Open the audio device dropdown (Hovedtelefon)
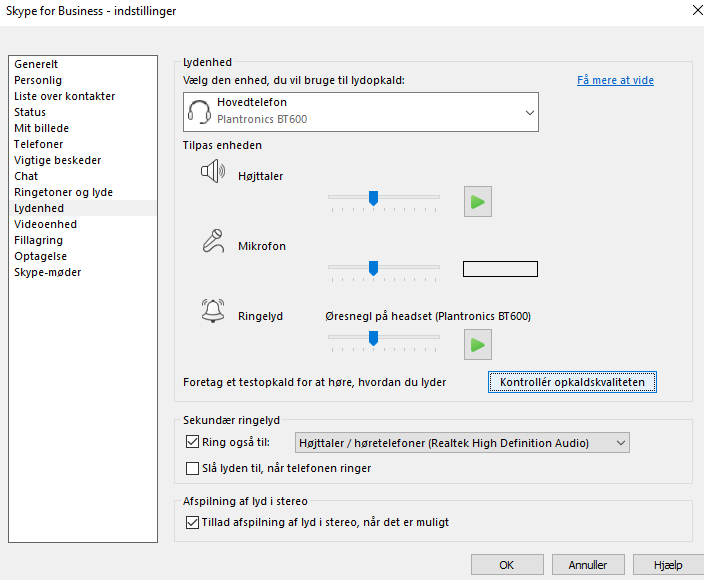 point(361,112)
